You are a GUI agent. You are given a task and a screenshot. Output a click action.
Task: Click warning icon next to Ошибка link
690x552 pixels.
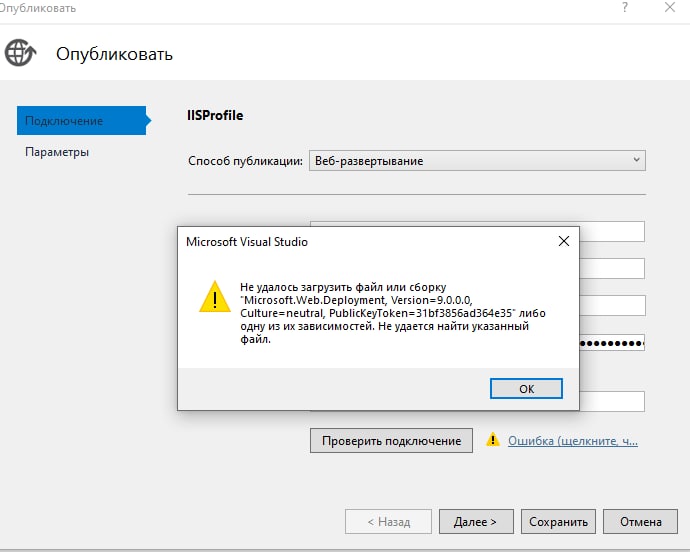pos(493,439)
